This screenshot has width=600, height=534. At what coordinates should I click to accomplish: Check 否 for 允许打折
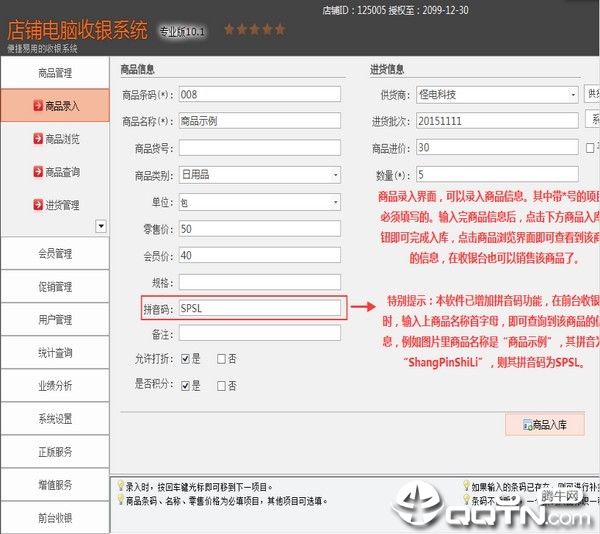[x=221, y=359]
